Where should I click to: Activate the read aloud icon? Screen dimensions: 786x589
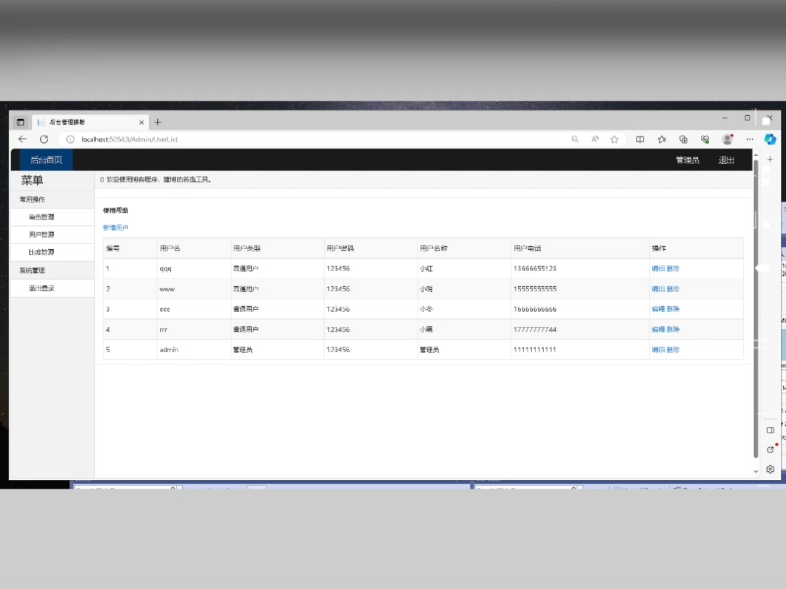click(x=595, y=139)
